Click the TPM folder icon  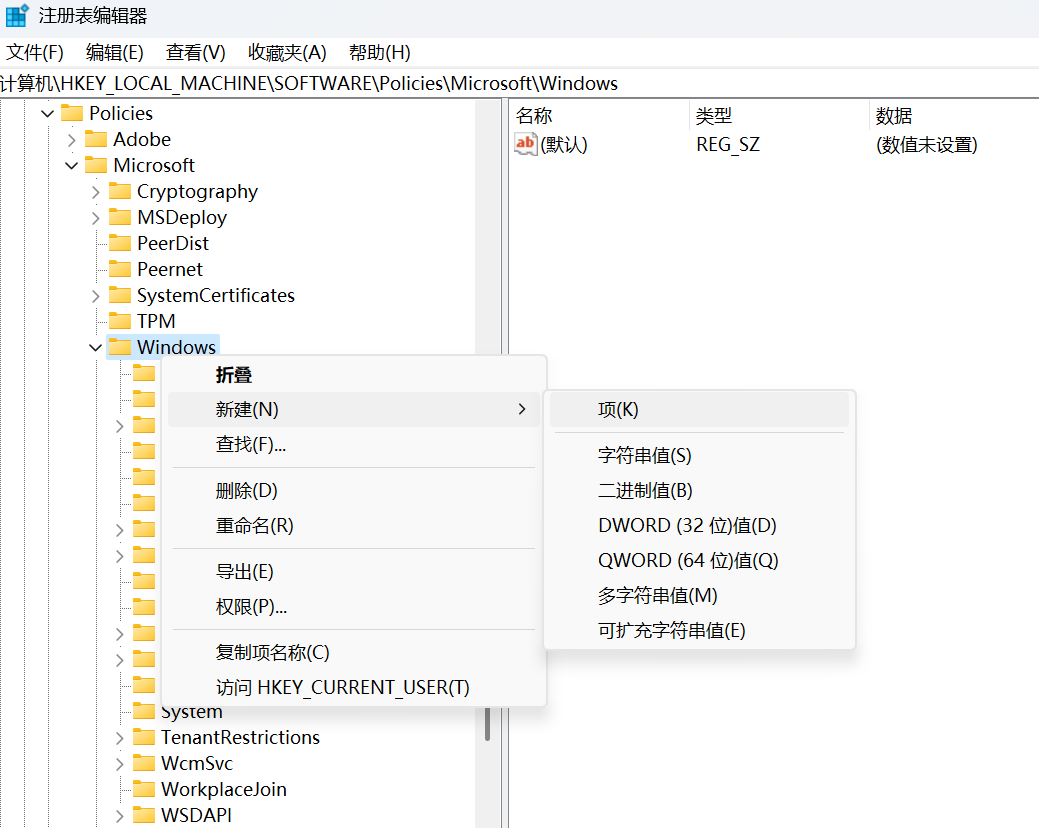click(120, 321)
